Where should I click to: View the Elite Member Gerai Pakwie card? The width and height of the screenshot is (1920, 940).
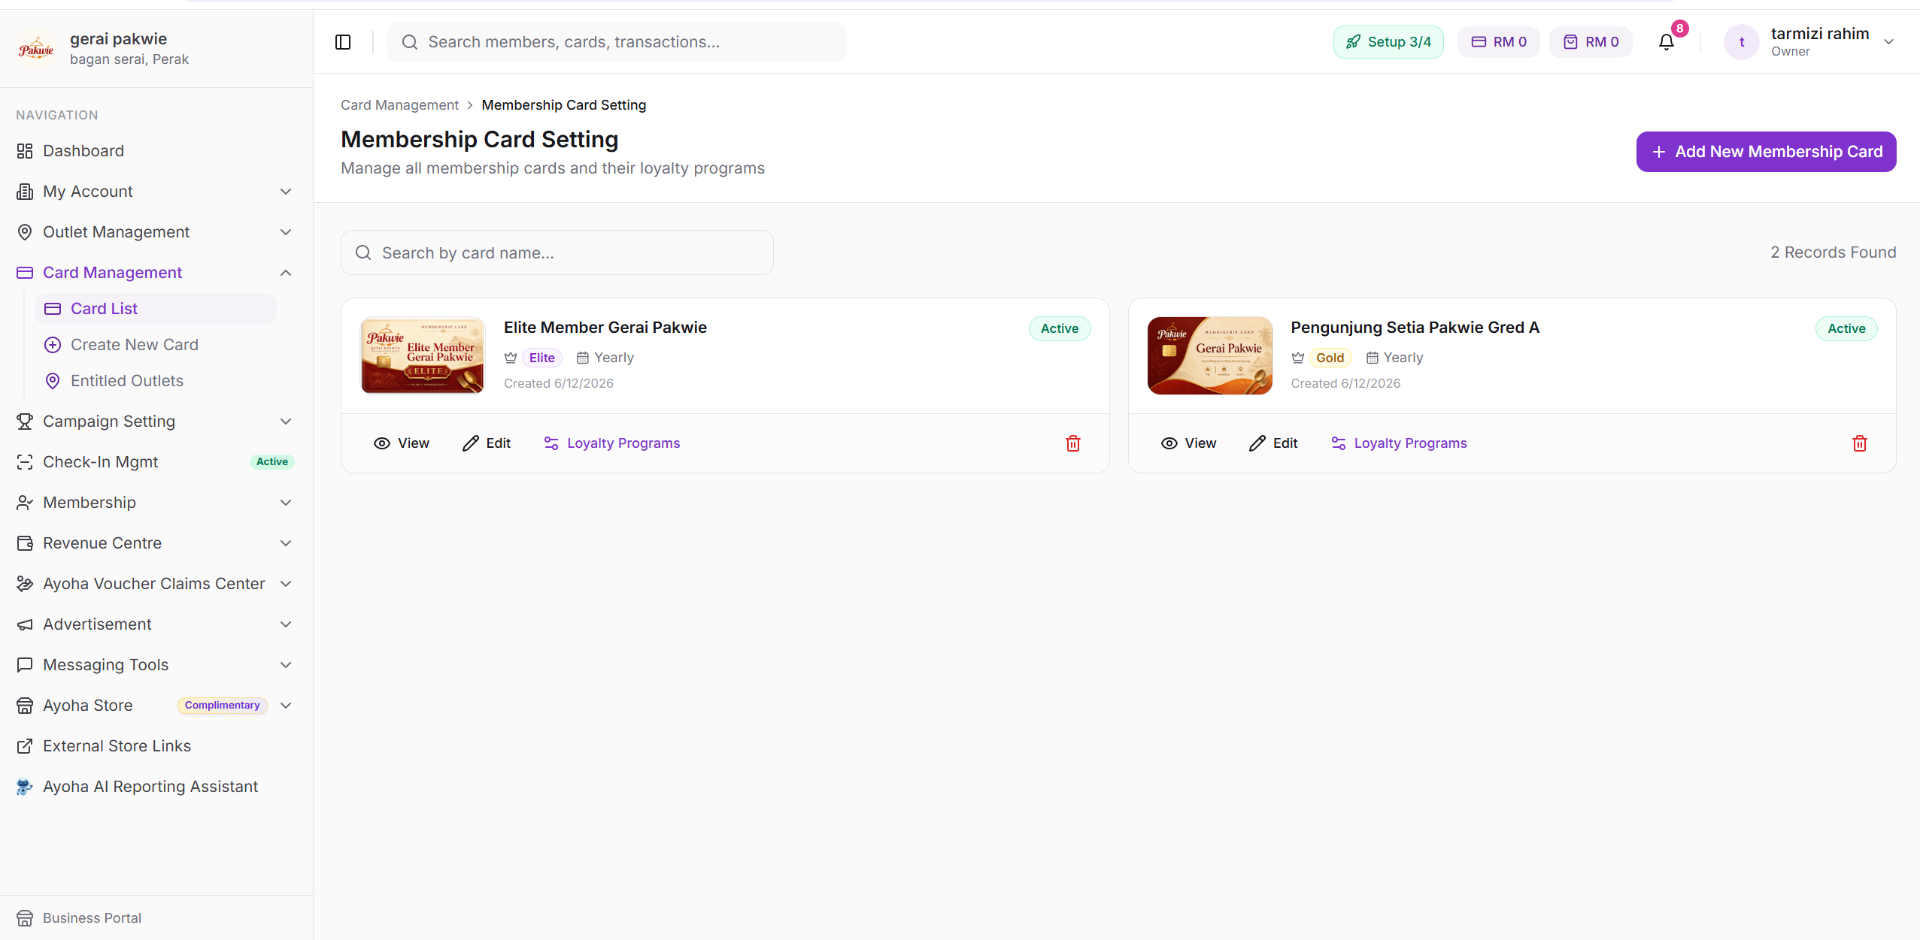click(x=402, y=443)
